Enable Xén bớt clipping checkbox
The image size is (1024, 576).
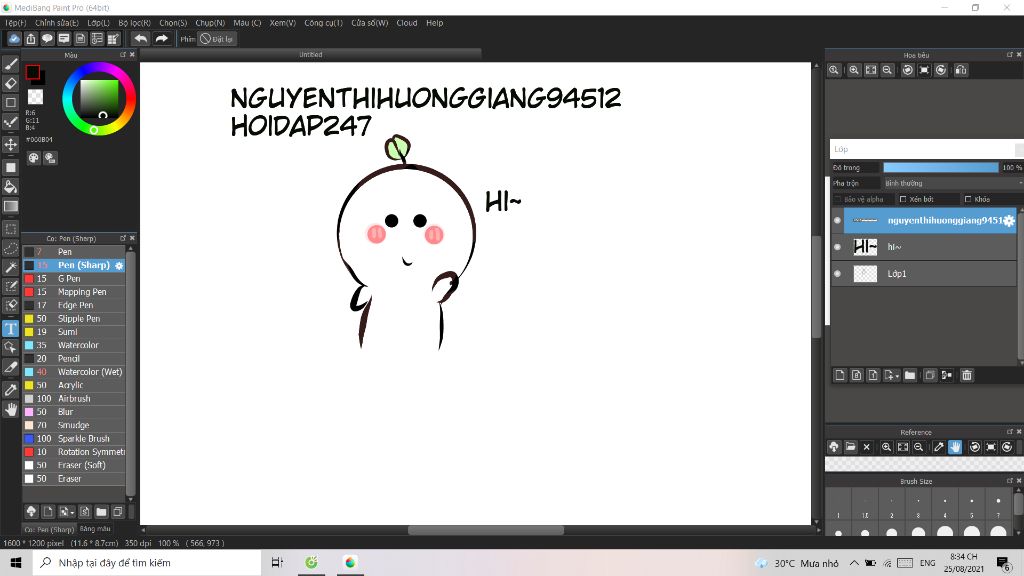point(903,199)
